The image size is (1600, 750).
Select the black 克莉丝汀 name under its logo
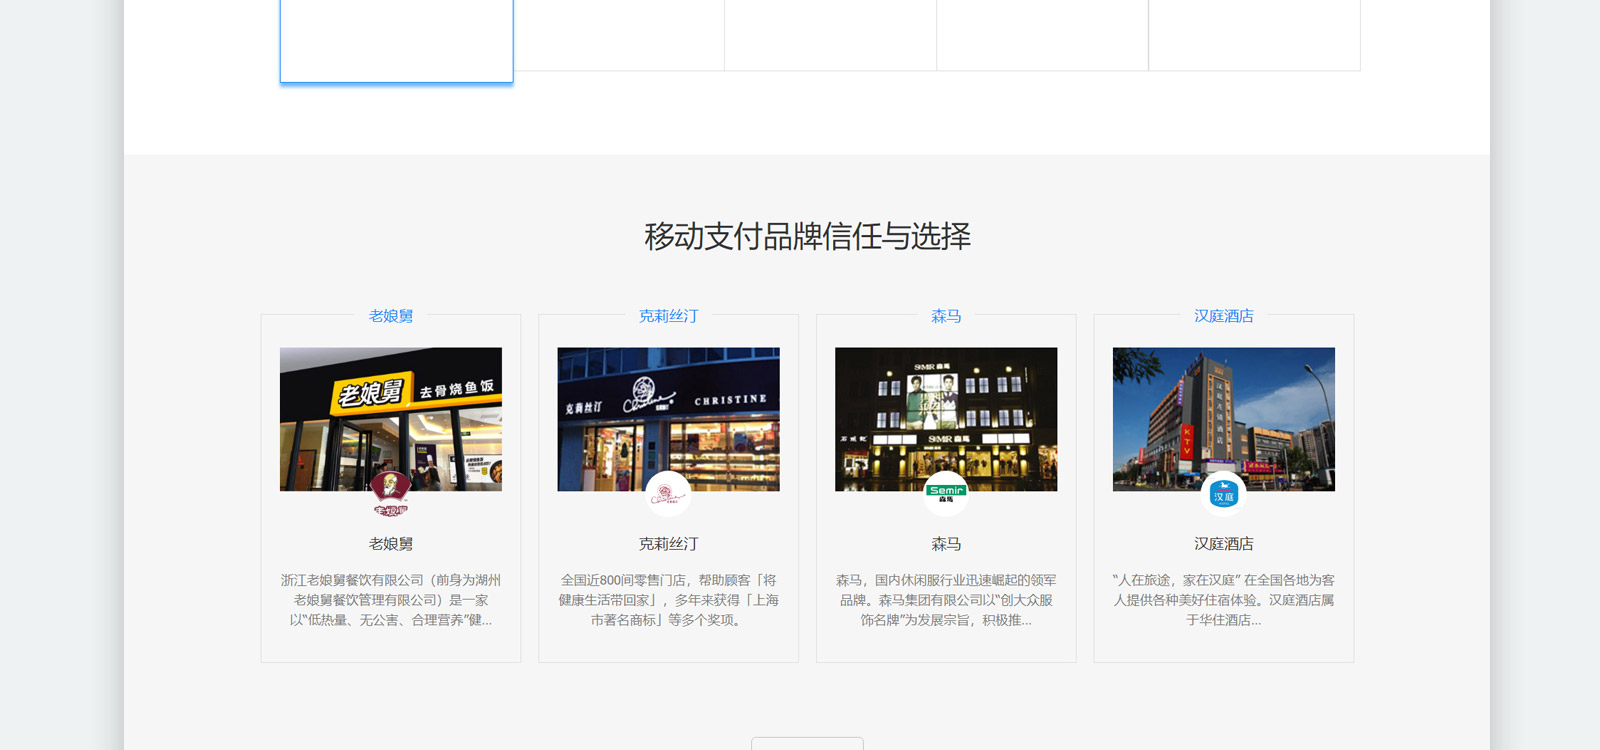[x=668, y=544]
